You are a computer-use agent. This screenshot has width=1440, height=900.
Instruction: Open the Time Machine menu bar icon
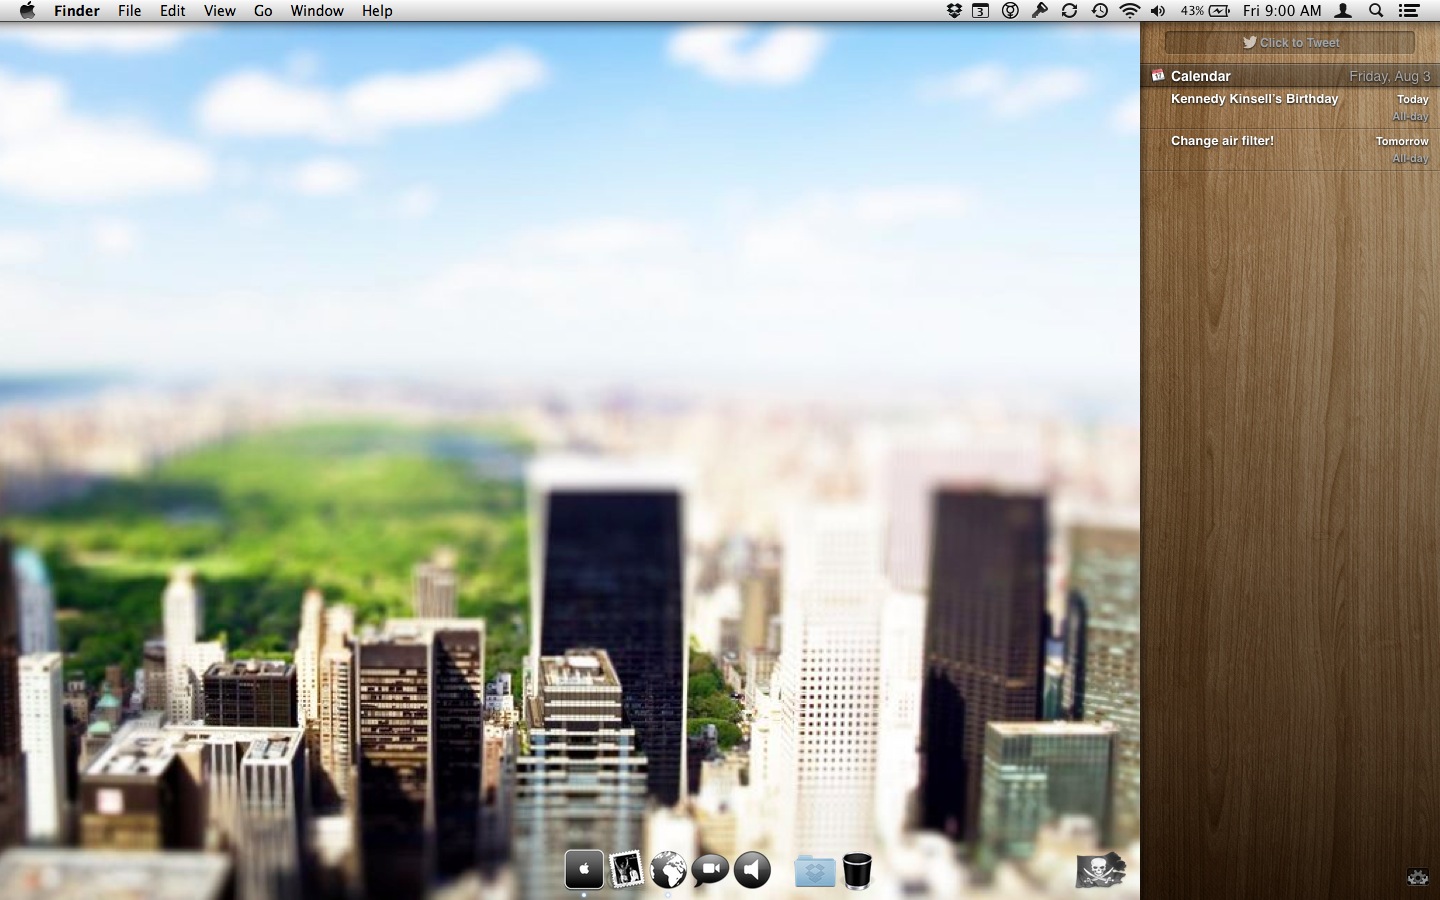(1099, 11)
